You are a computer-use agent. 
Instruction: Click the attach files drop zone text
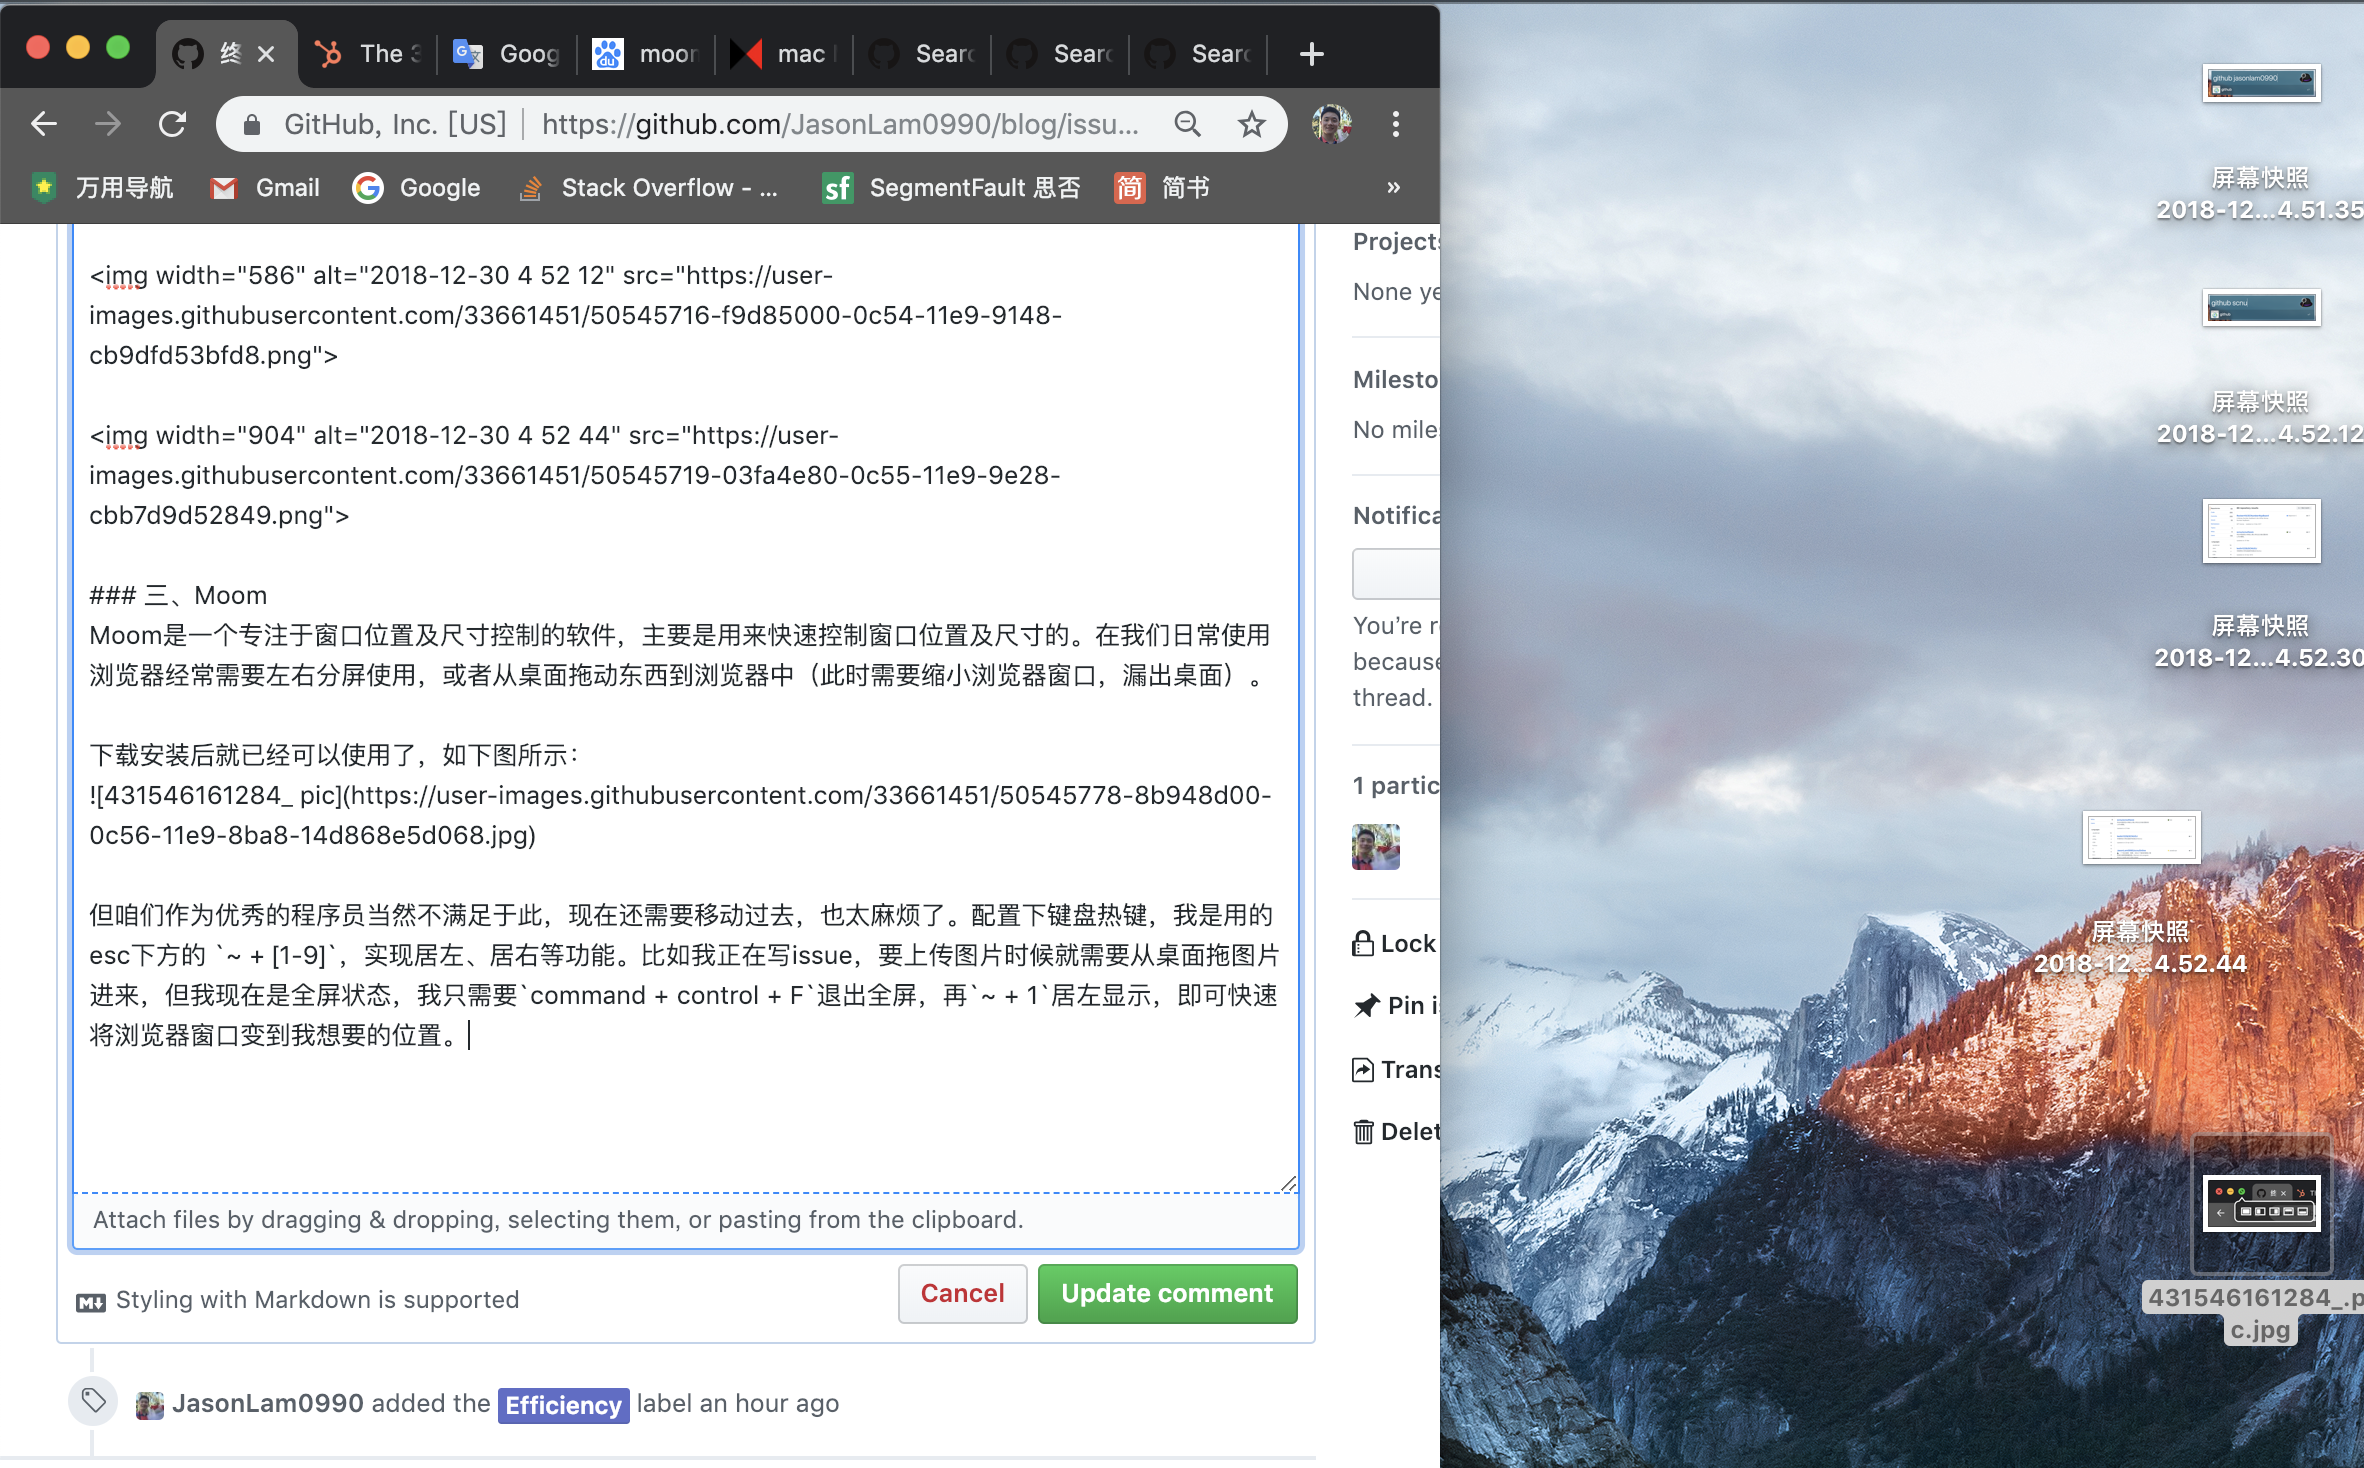pyautogui.click(x=558, y=1220)
